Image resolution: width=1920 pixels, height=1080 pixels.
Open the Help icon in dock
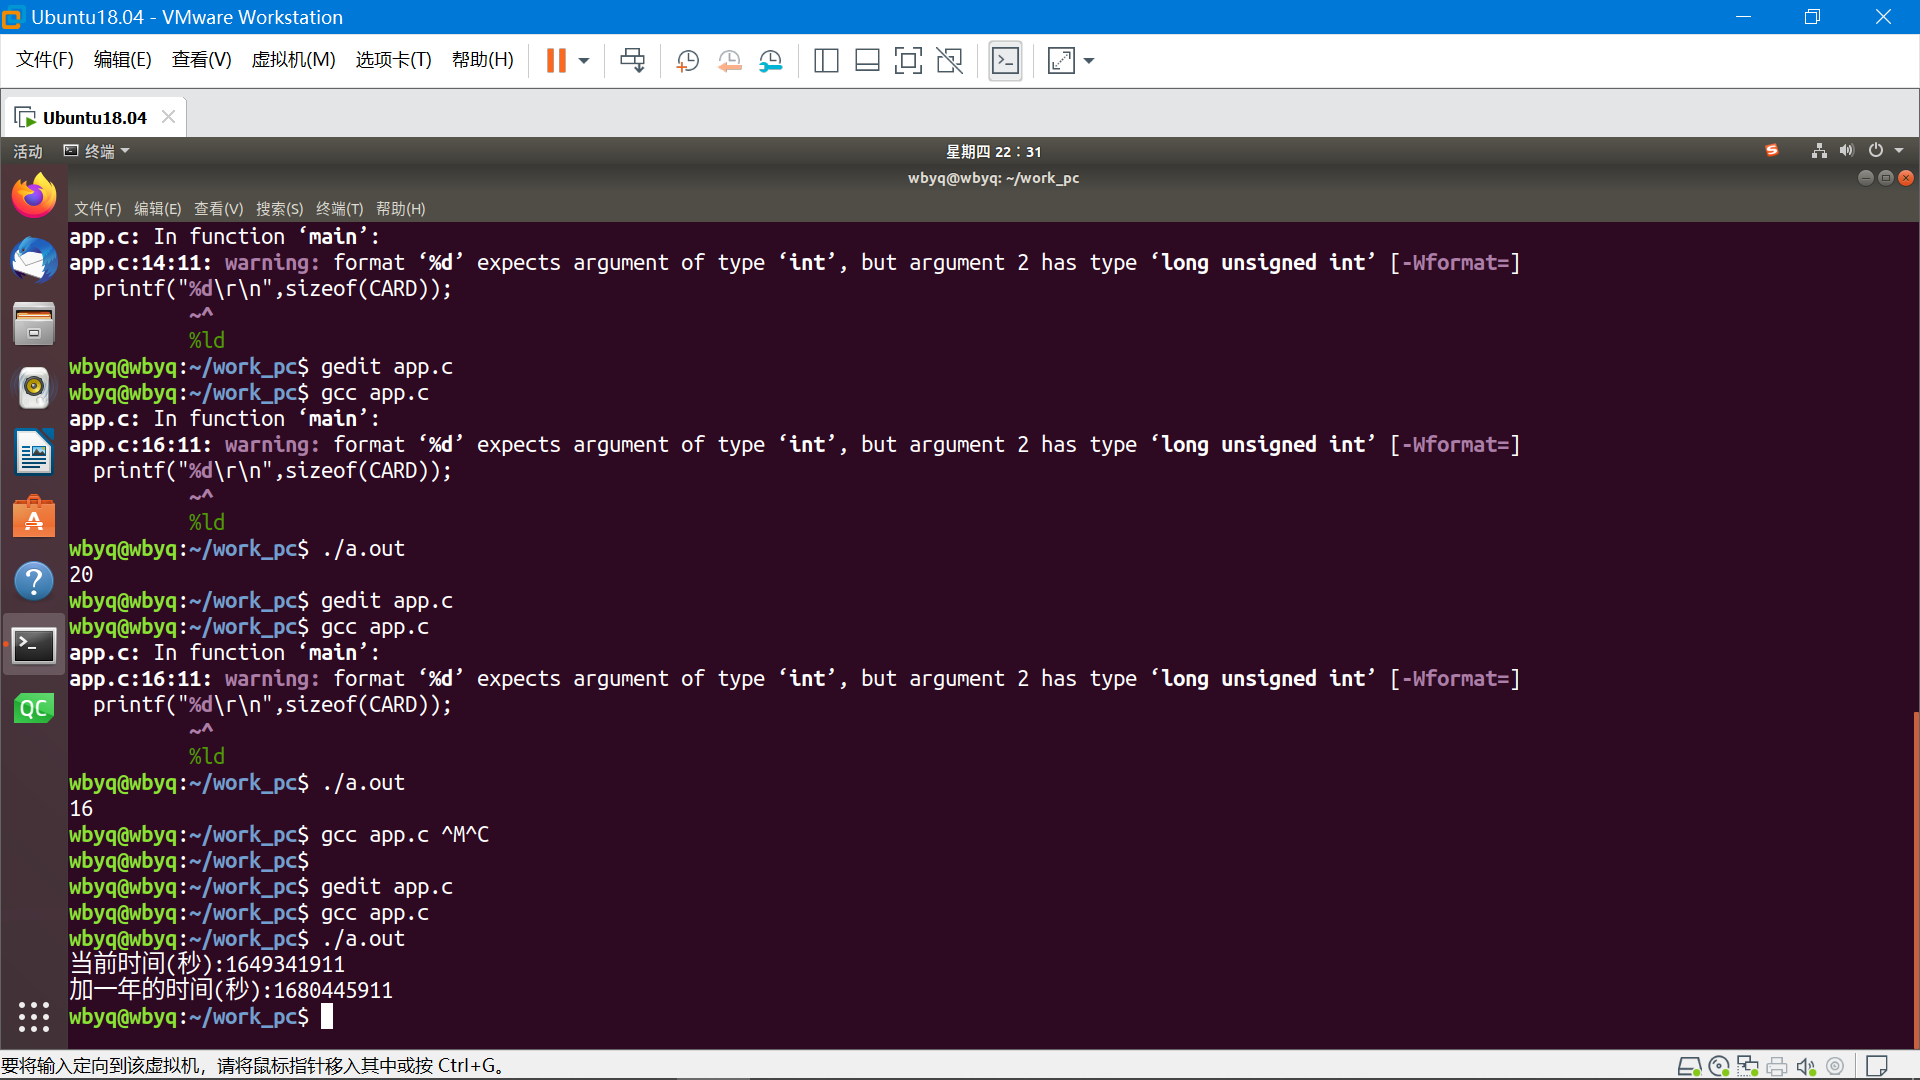click(x=34, y=581)
